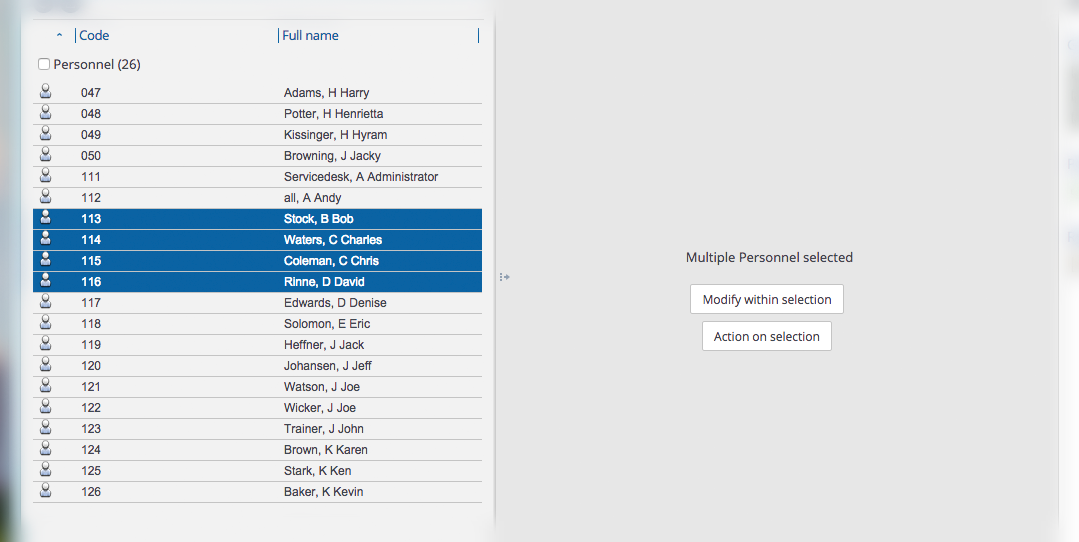
Task: Select the person icon next to Kissinger
Action: (x=45, y=134)
